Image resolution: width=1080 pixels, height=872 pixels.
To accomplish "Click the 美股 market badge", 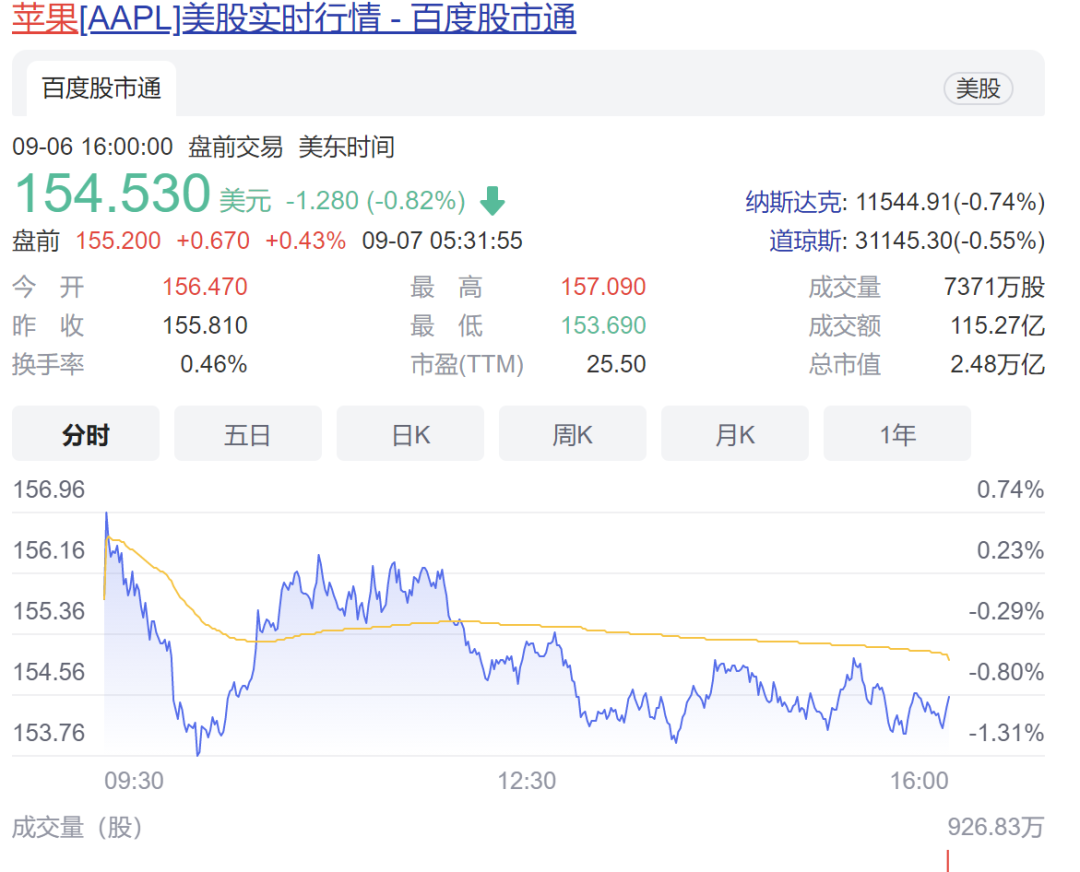I will [978, 88].
